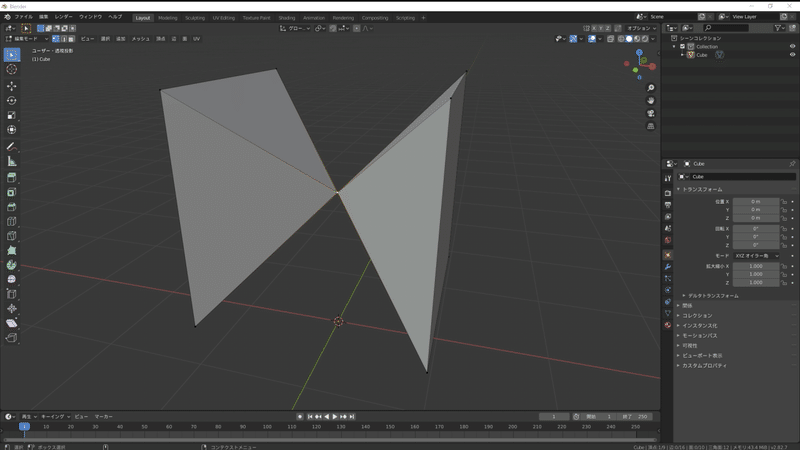Open the XYZ Euler rotation mode dropdown
This screenshot has height=450, width=800.
coord(756,256)
